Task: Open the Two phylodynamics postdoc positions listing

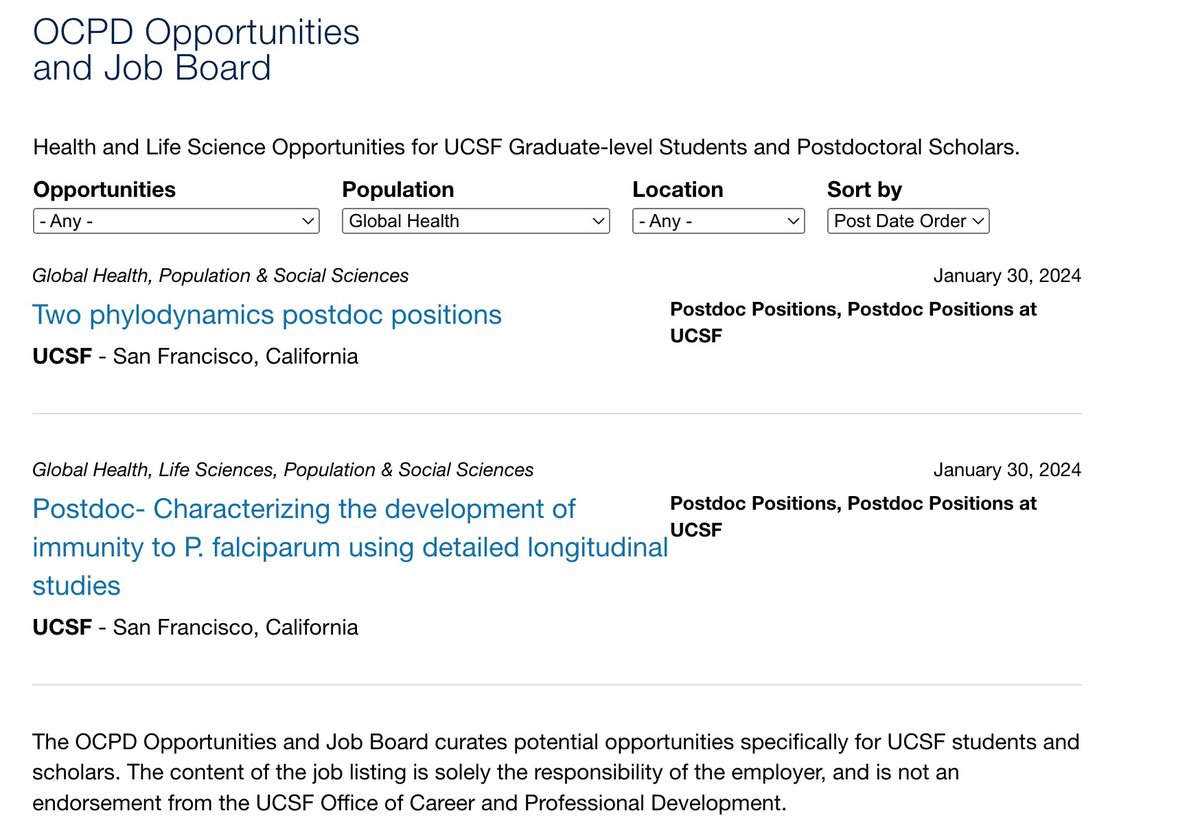Action: pos(267,315)
